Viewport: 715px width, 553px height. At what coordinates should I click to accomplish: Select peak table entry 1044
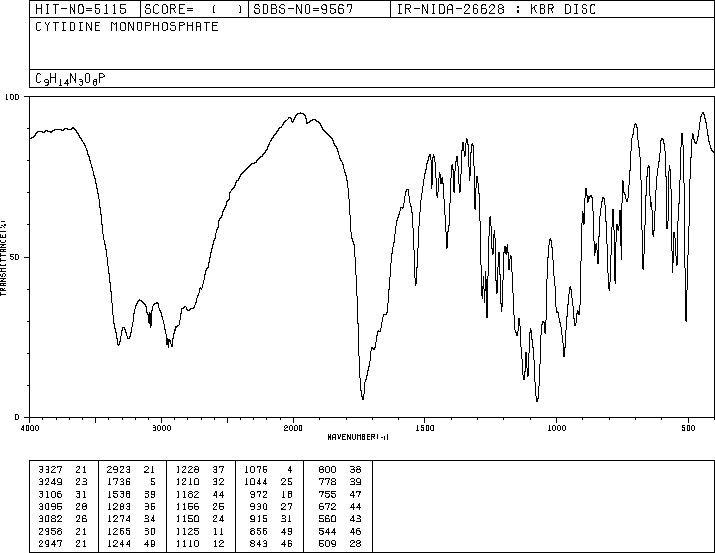click(256, 481)
